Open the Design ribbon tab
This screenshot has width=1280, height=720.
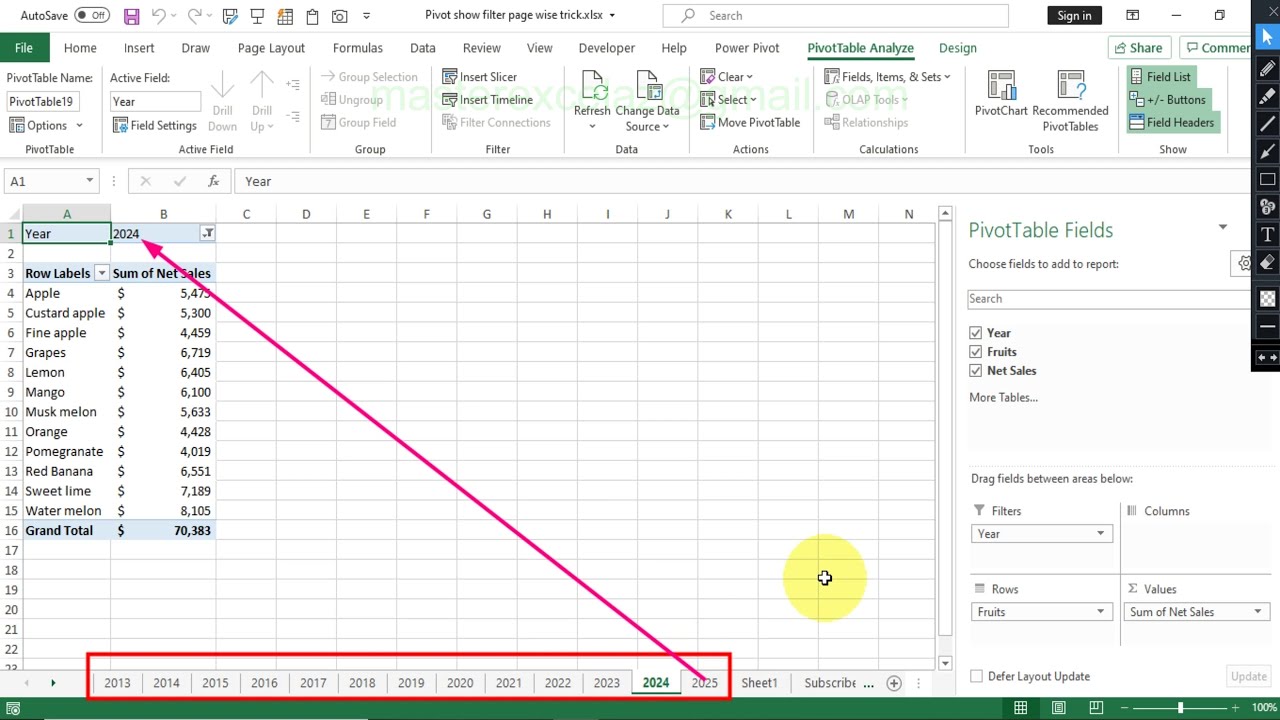(958, 48)
